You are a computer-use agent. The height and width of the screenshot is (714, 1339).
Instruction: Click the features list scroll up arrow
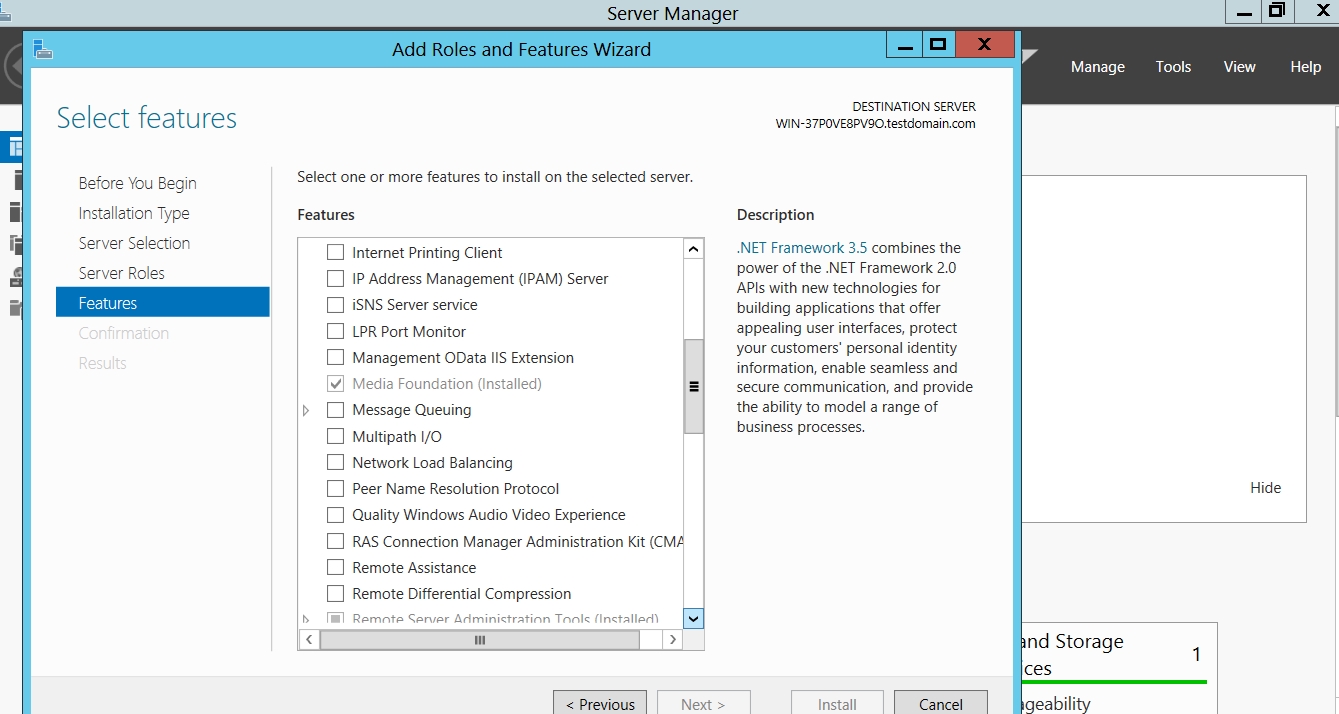click(x=693, y=249)
